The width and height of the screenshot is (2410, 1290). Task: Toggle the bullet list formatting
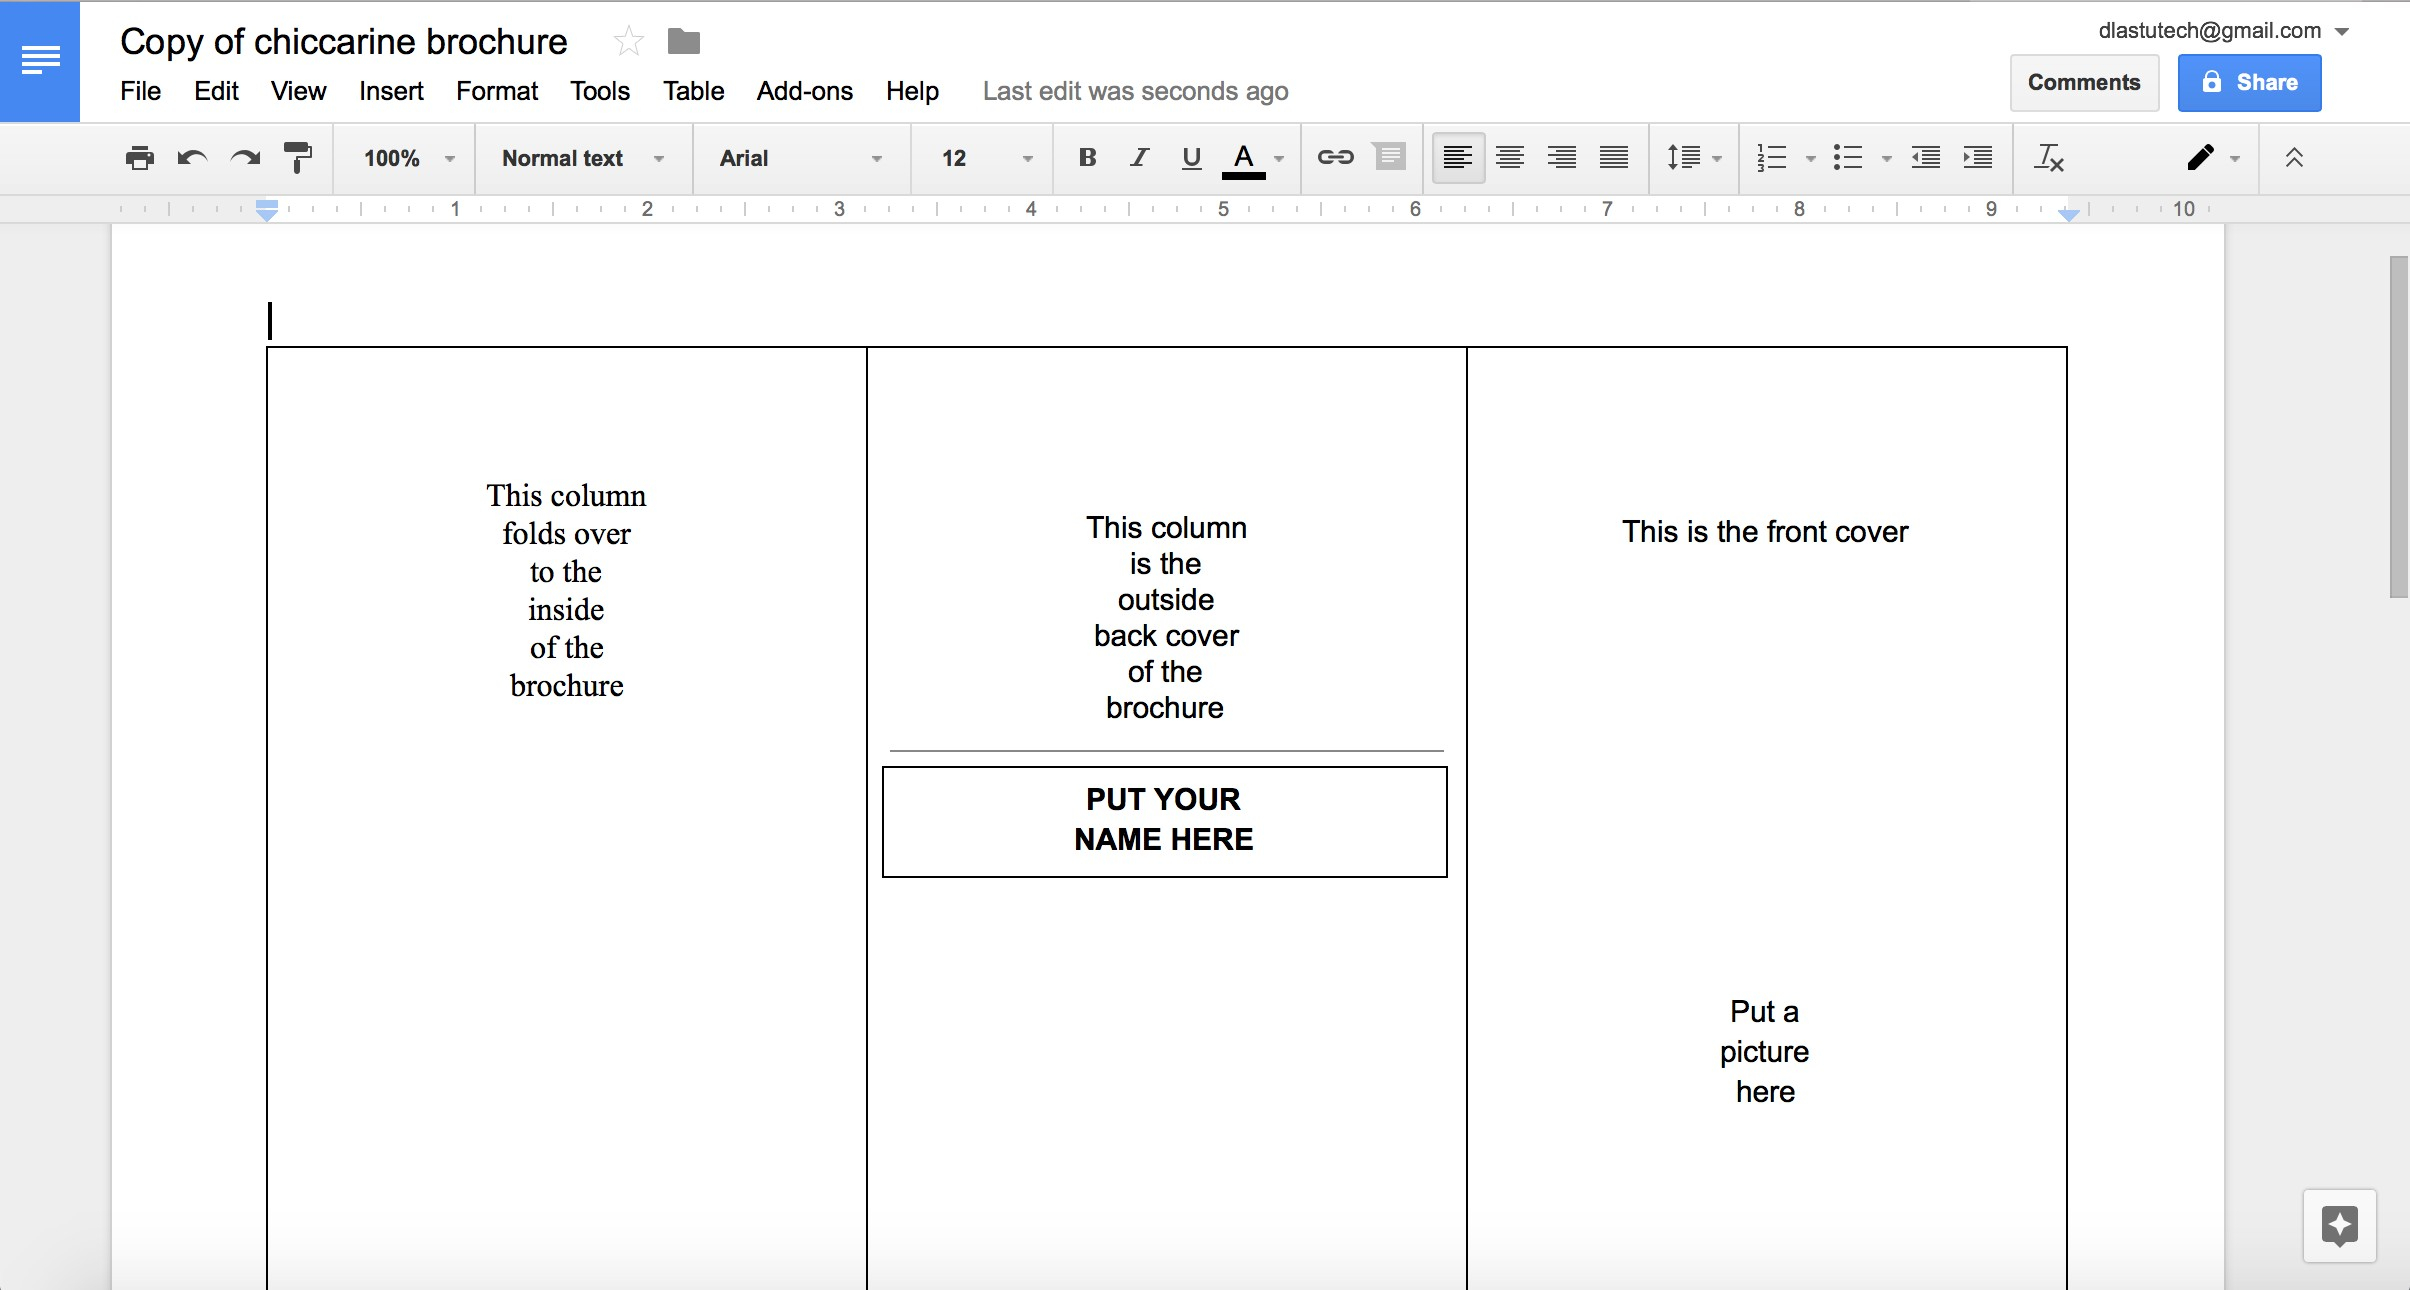(x=1846, y=156)
